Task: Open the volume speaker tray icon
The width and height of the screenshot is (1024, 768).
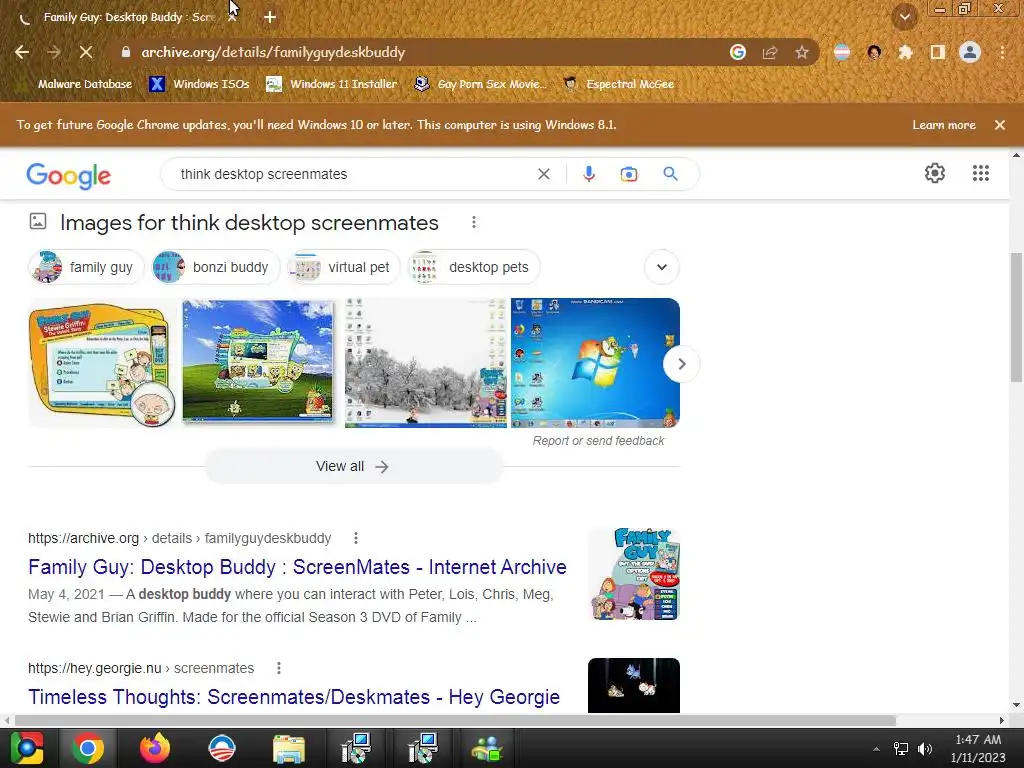Action: pos(924,749)
